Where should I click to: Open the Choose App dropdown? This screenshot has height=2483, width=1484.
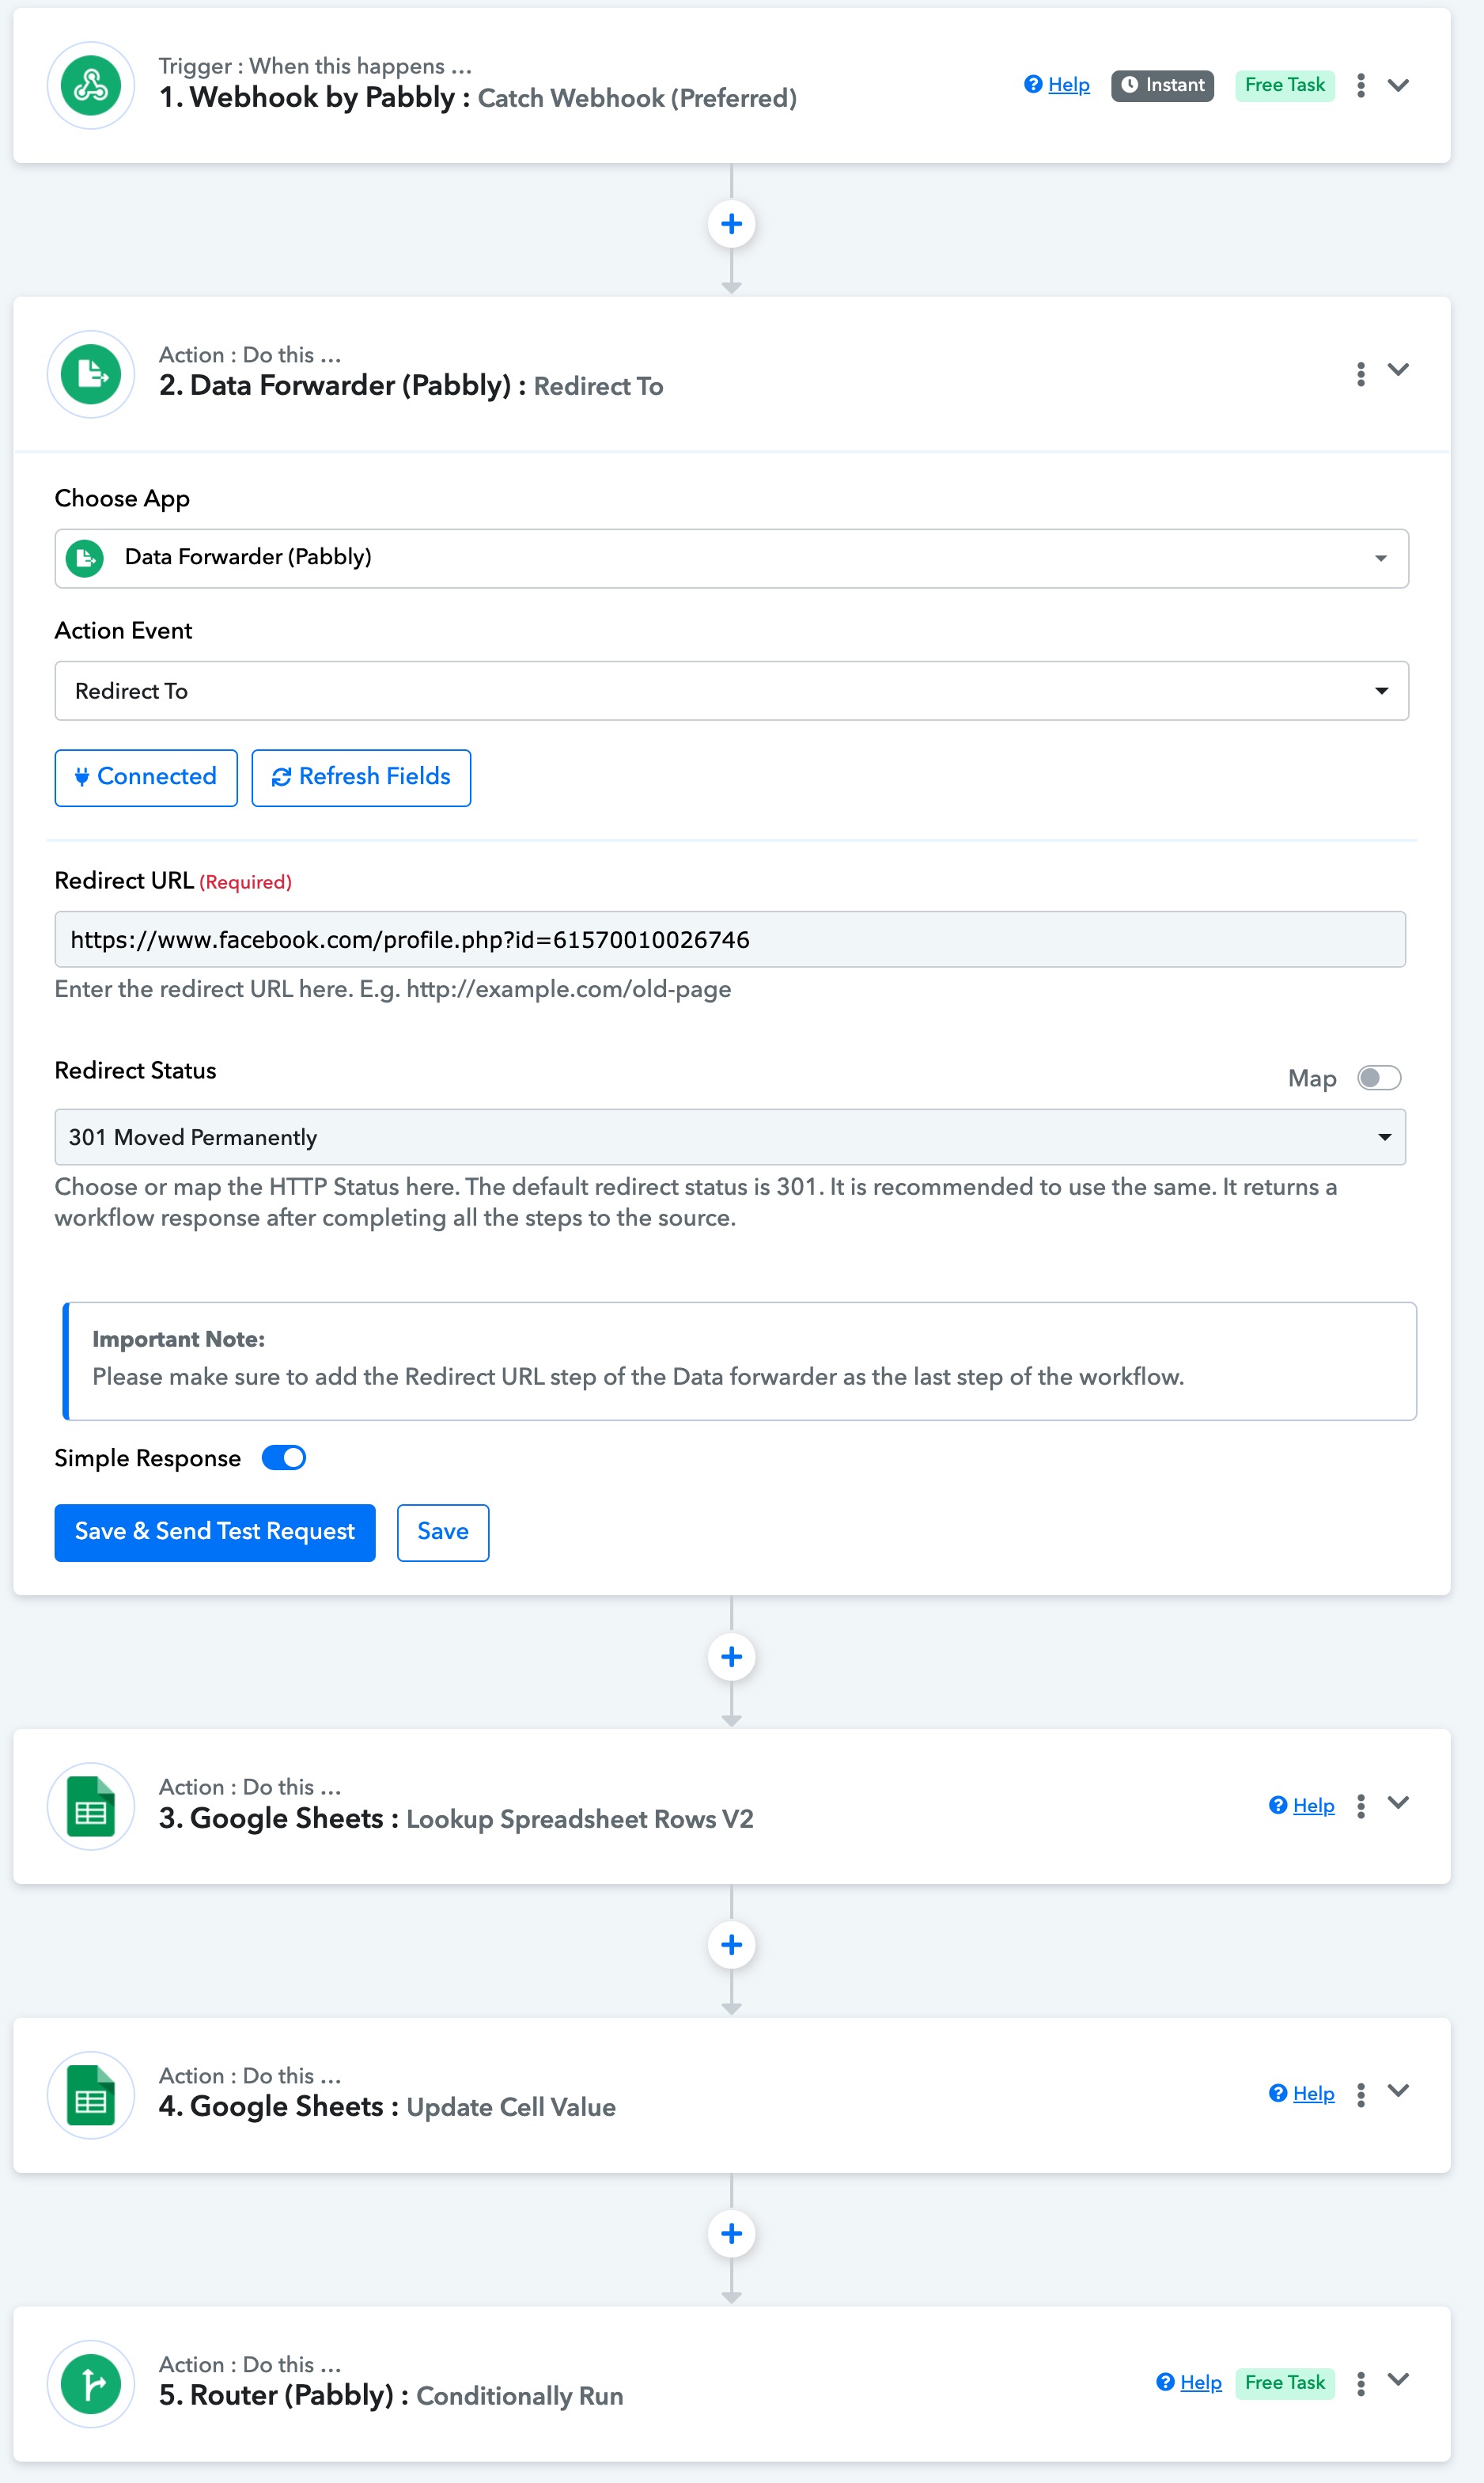click(731, 558)
